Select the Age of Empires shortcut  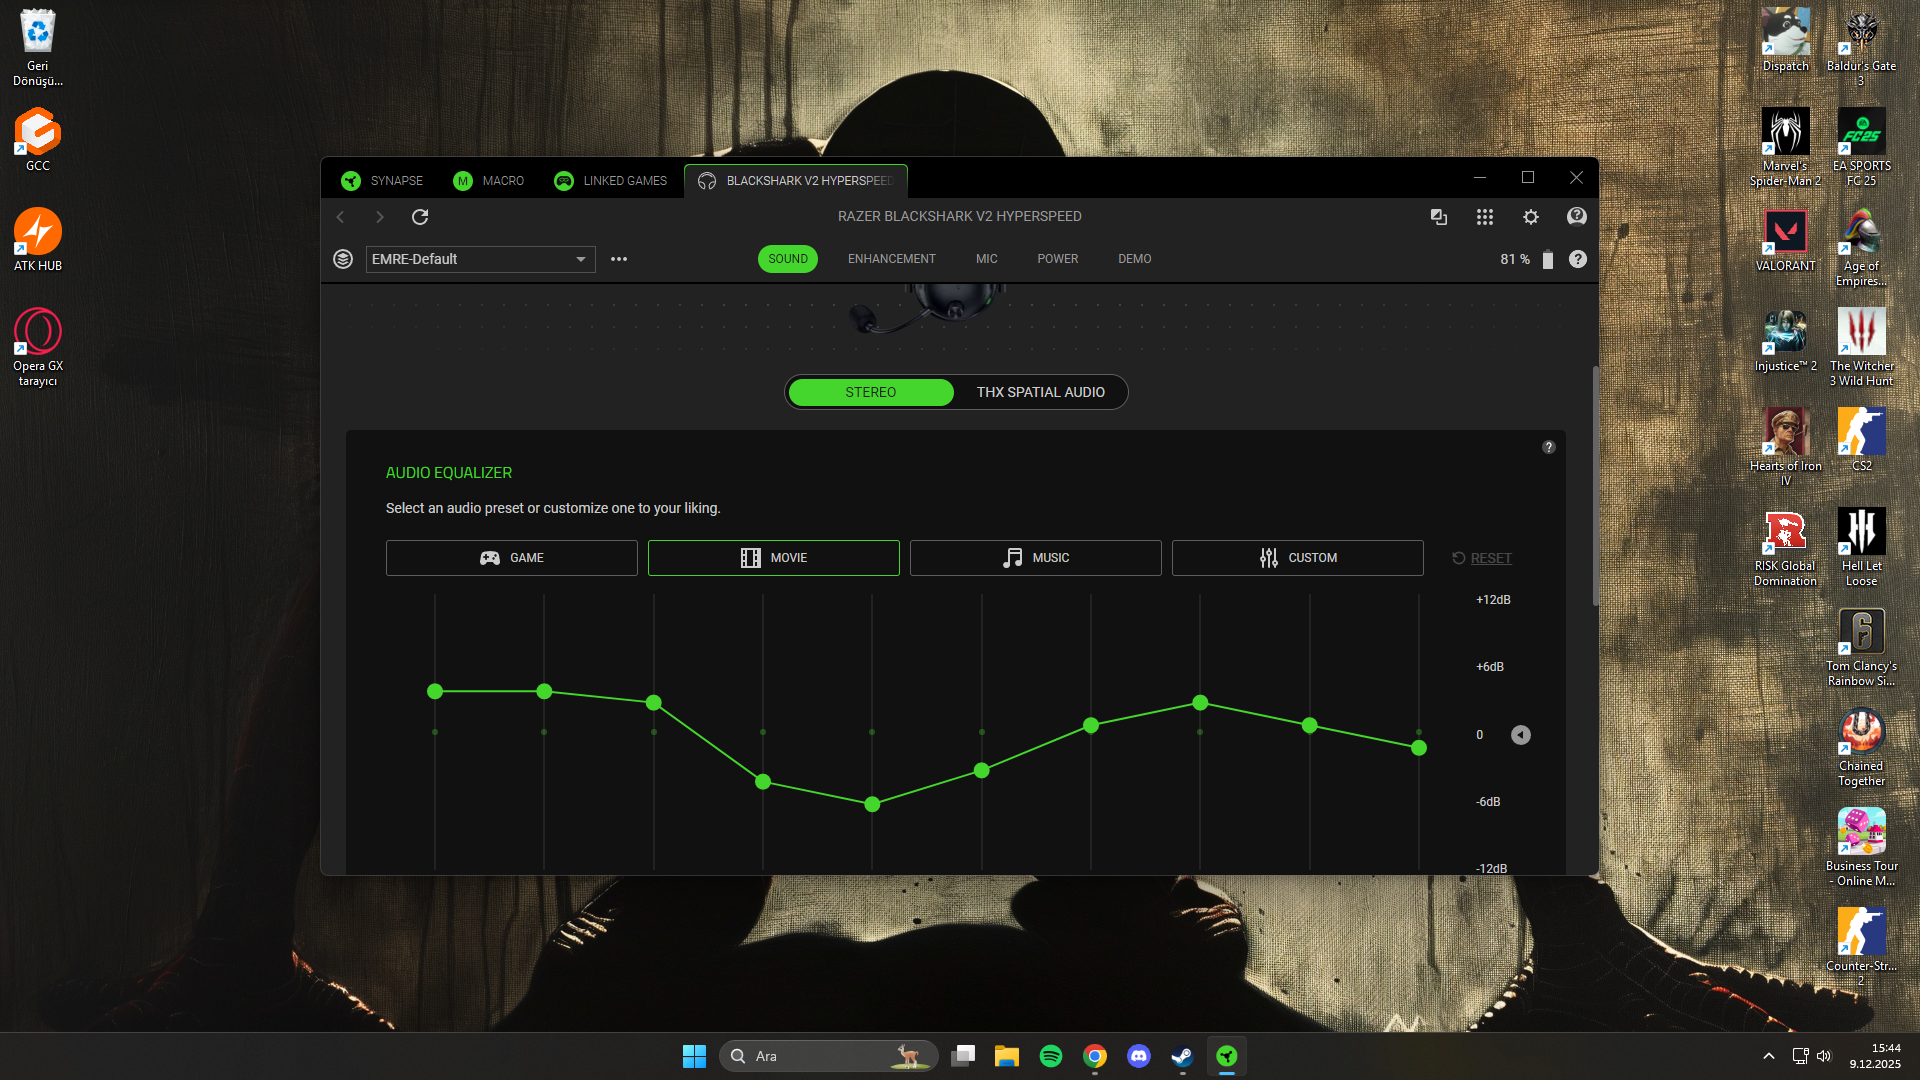click(1862, 247)
